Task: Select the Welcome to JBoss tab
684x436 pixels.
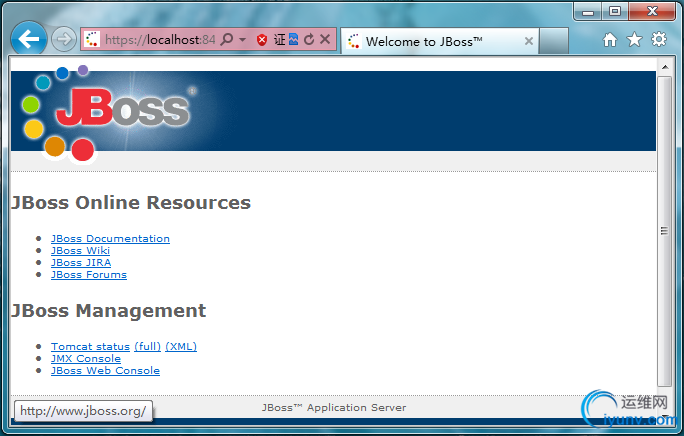Action: tap(439, 41)
